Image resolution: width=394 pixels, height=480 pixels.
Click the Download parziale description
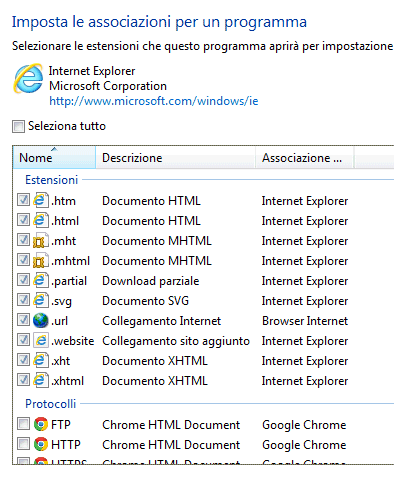pos(151,281)
